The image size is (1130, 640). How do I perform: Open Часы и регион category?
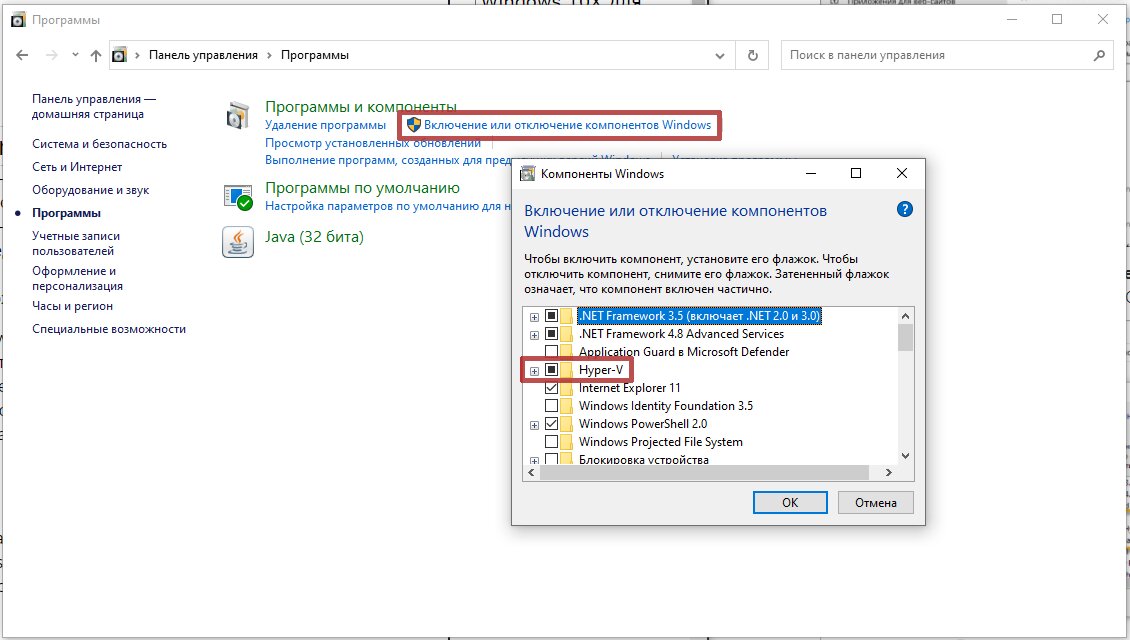[72, 306]
